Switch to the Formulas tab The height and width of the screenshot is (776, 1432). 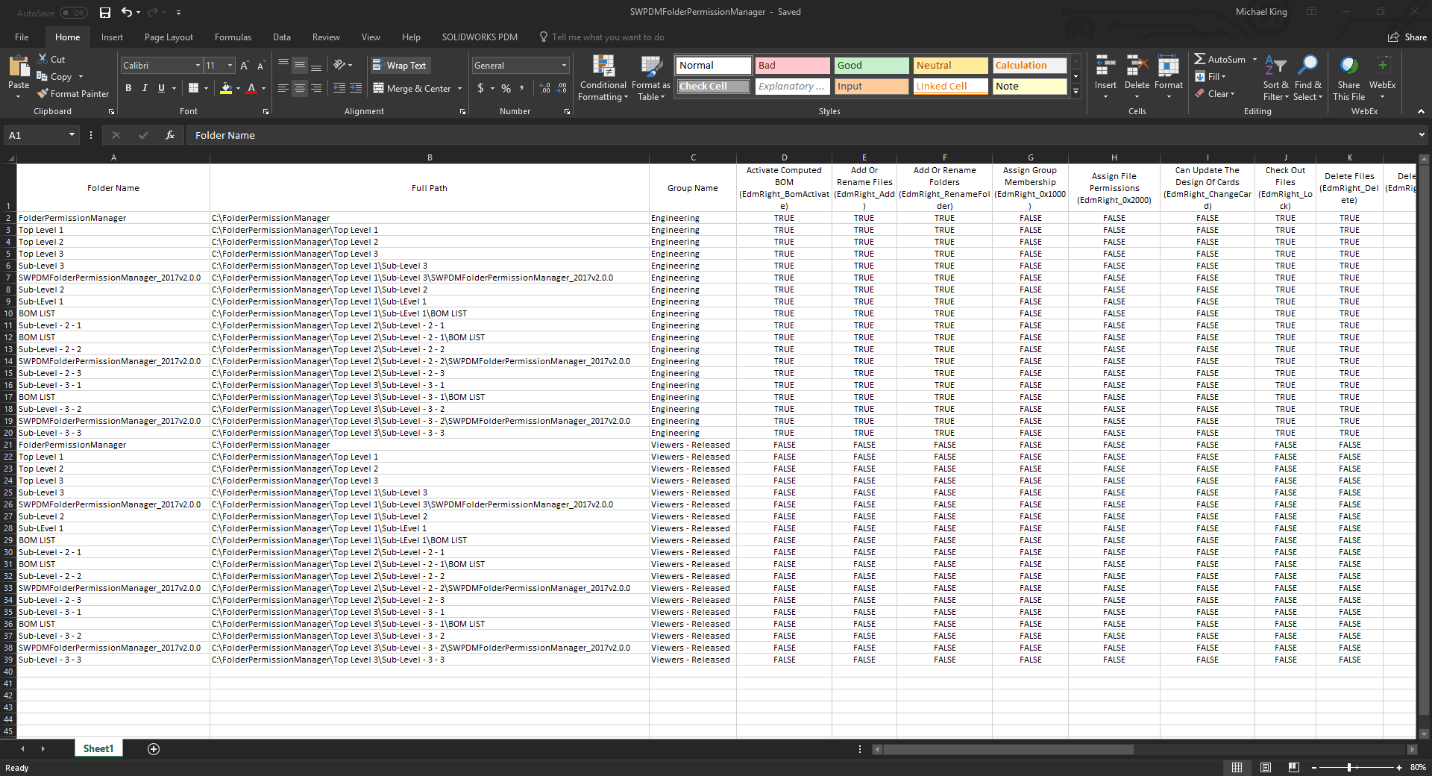point(231,37)
